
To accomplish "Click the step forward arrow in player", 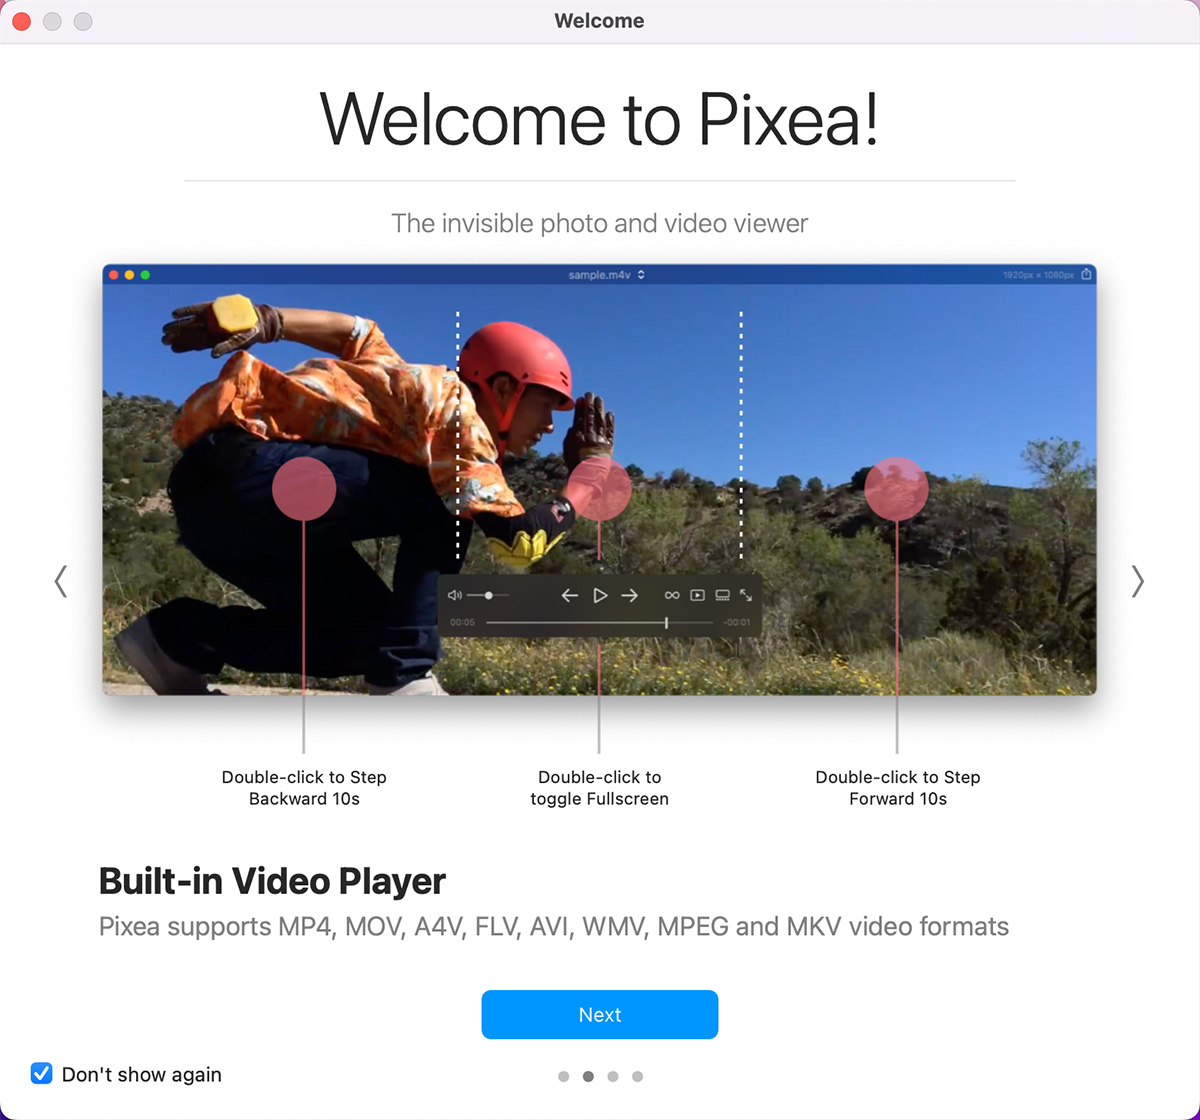I will point(630,595).
